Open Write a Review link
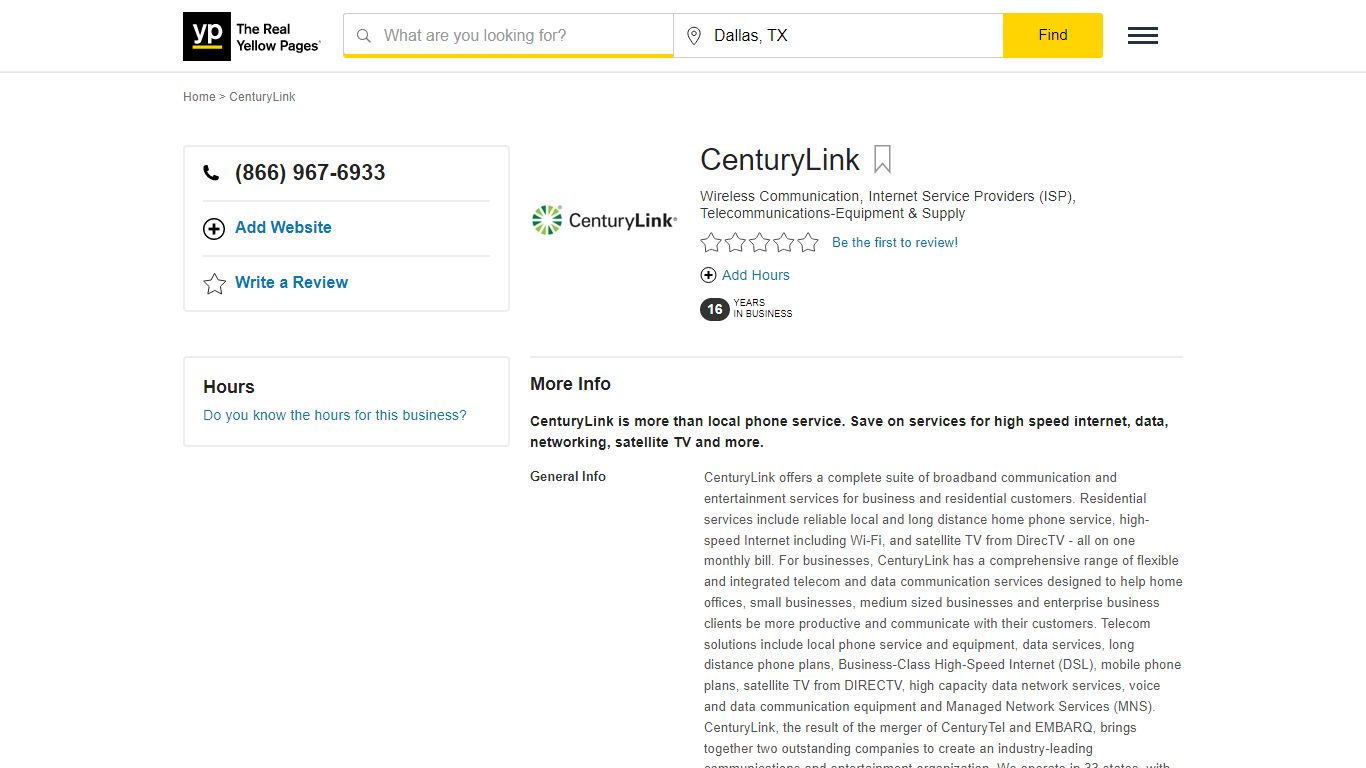The image size is (1366, 768). [x=291, y=282]
